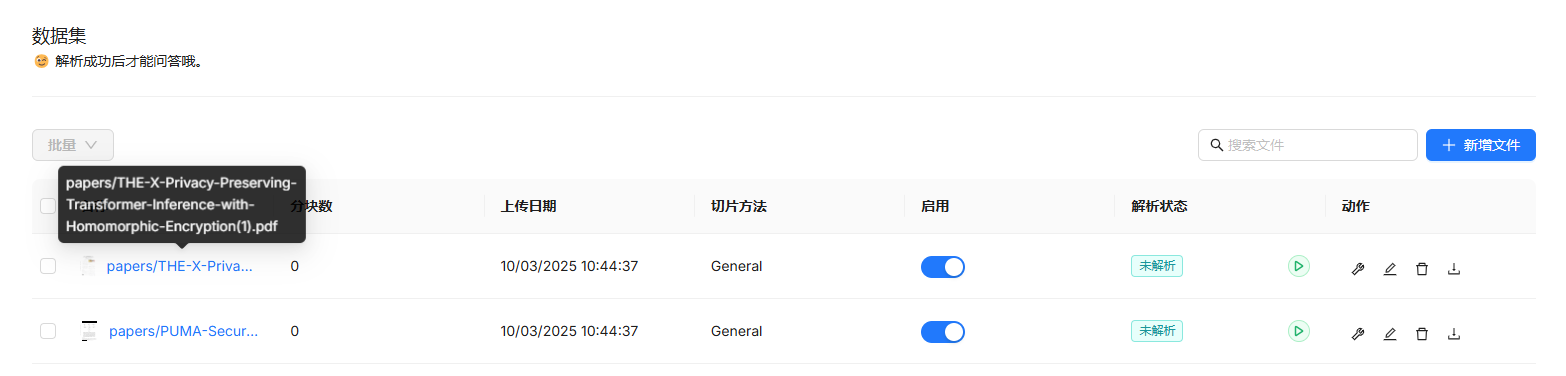Image resolution: width=1566 pixels, height=376 pixels.
Task: Open the papers/PUMA-Secur... file link
Action: [x=183, y=331]
